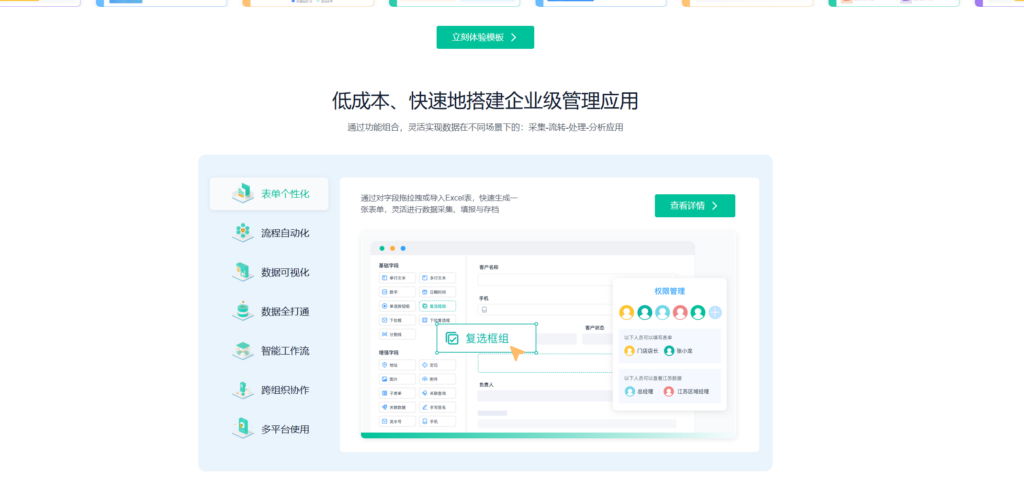Click the 跨组织协作 icon
This screenshot has width=1024, height=479.
[242, 390]
